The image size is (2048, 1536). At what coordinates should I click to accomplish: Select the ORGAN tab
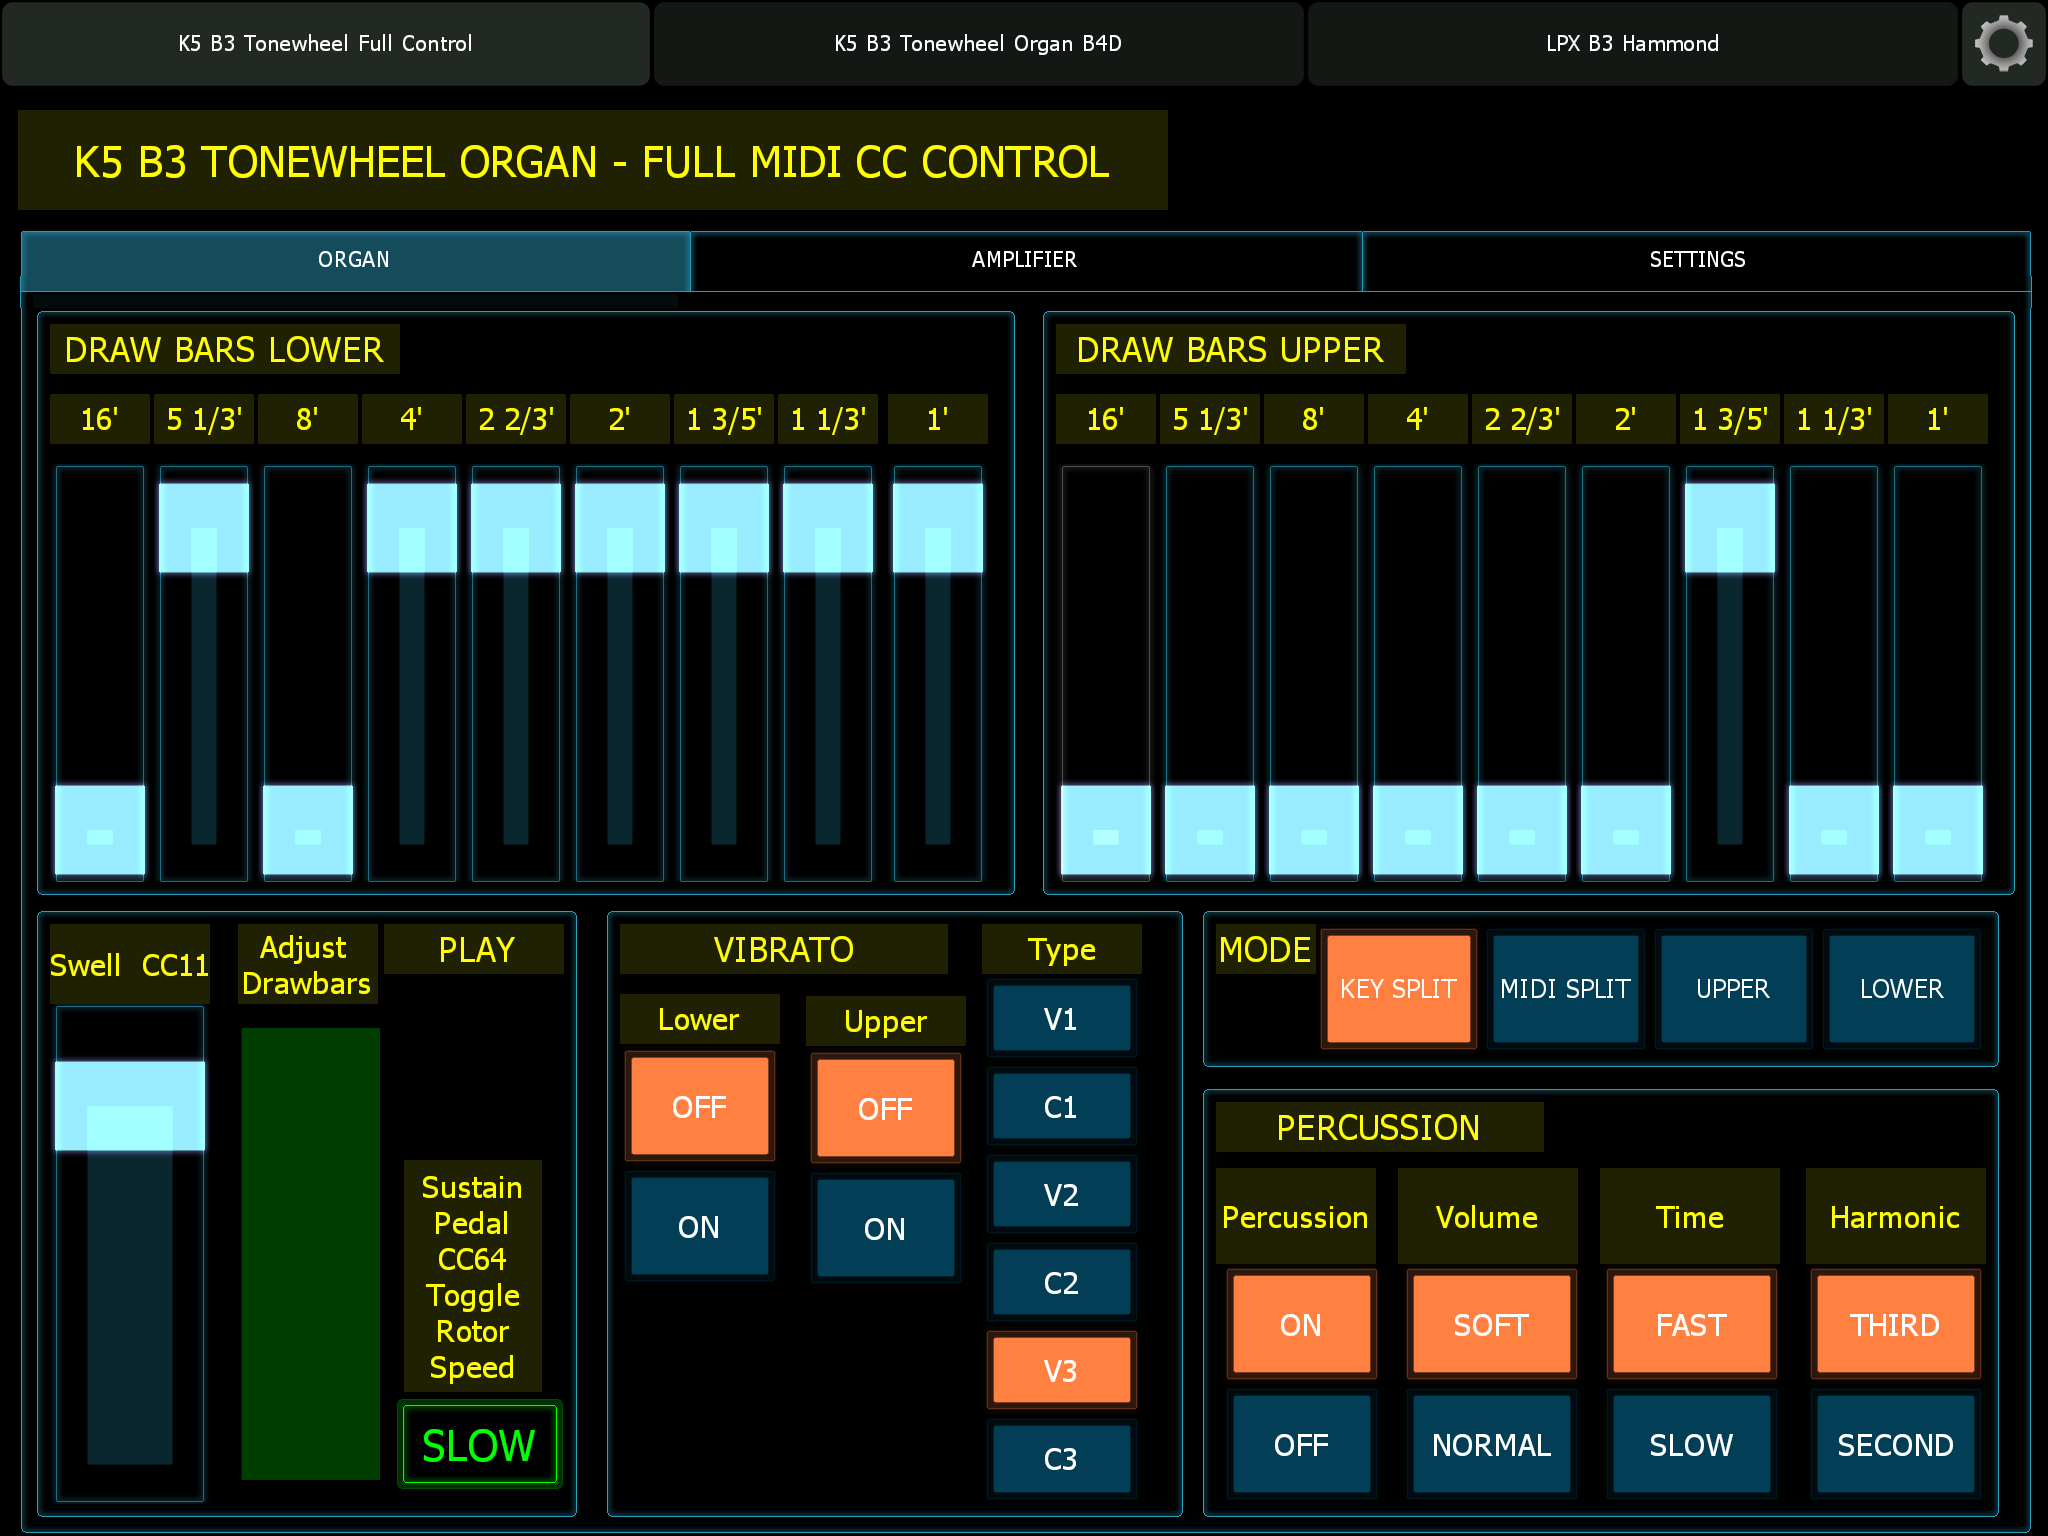(x=355, y=260)
